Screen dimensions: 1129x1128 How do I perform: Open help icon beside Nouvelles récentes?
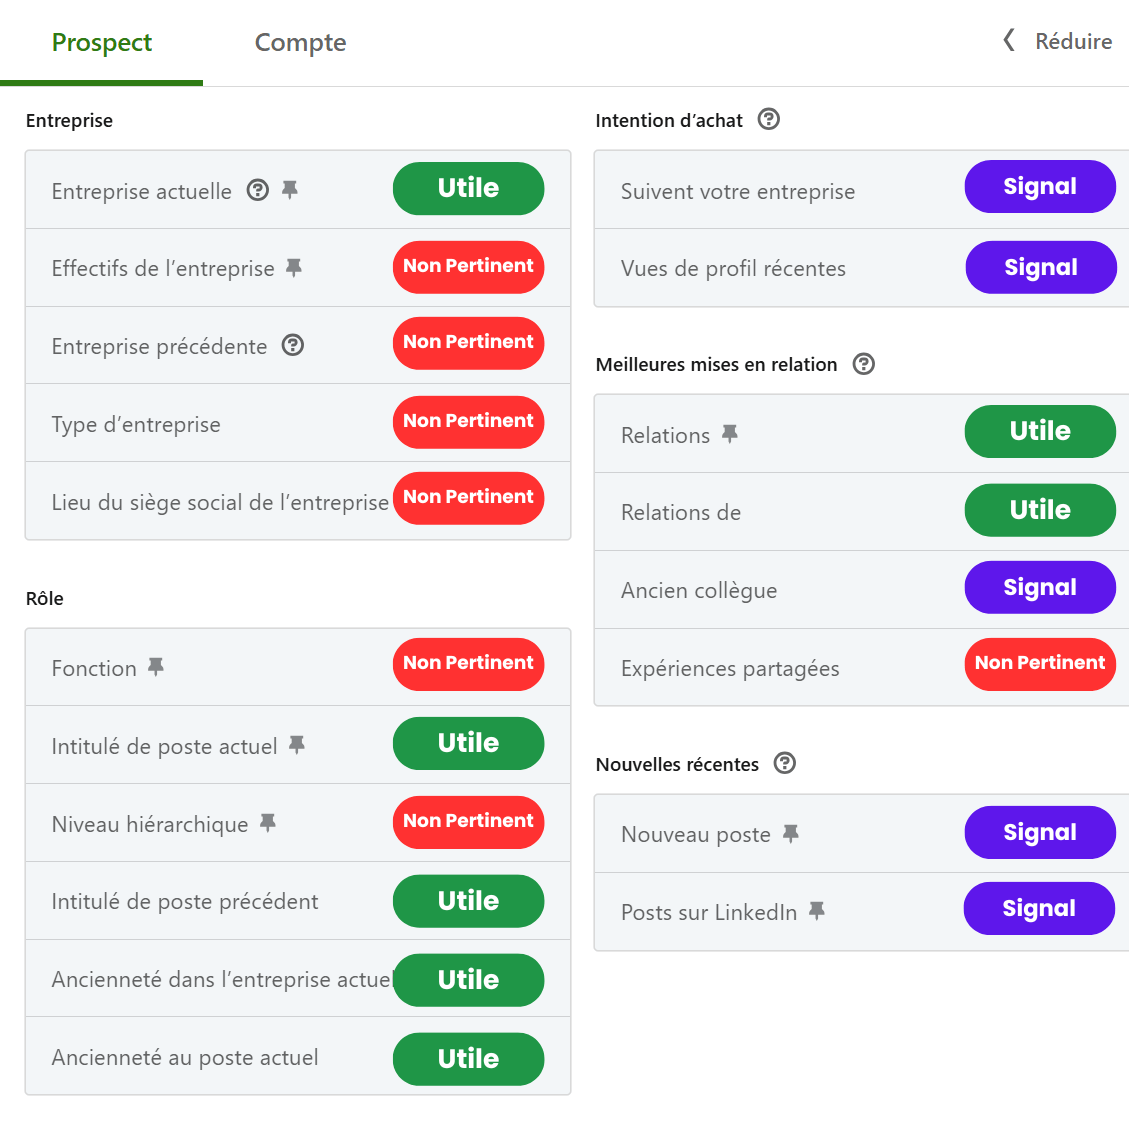click(786, 763)
